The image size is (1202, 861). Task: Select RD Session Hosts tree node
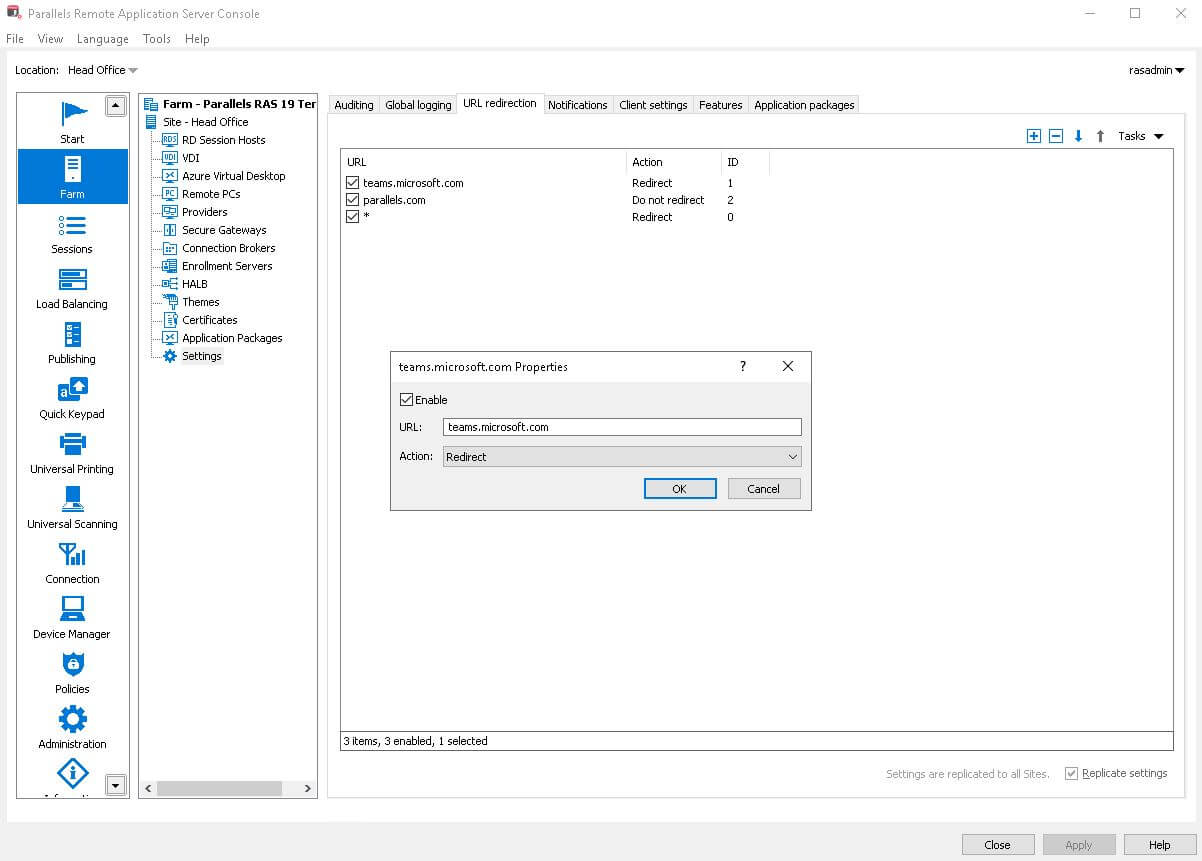[223, 140]
